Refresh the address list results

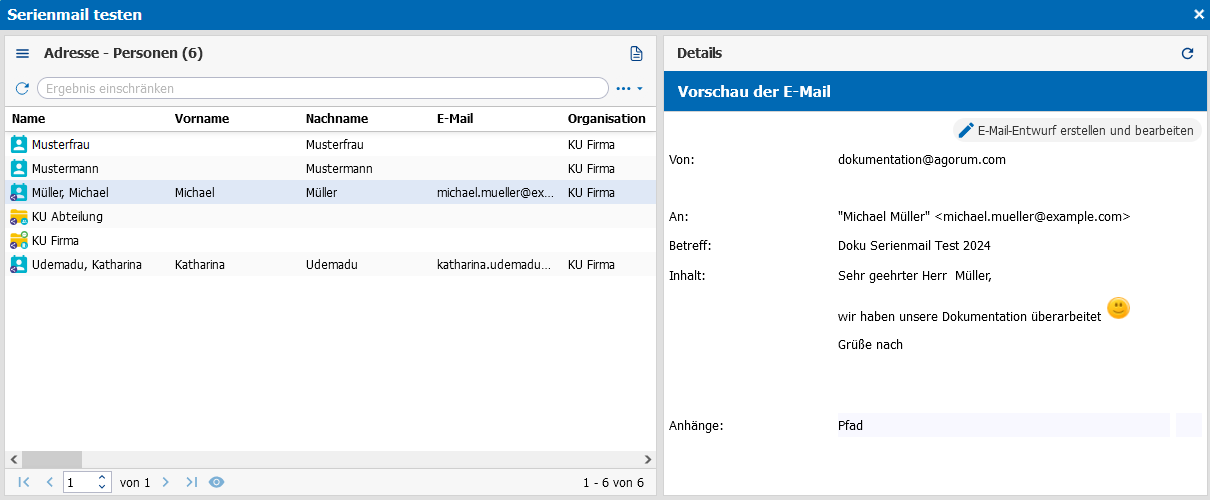pyautogui.click(x=22, y=88)
